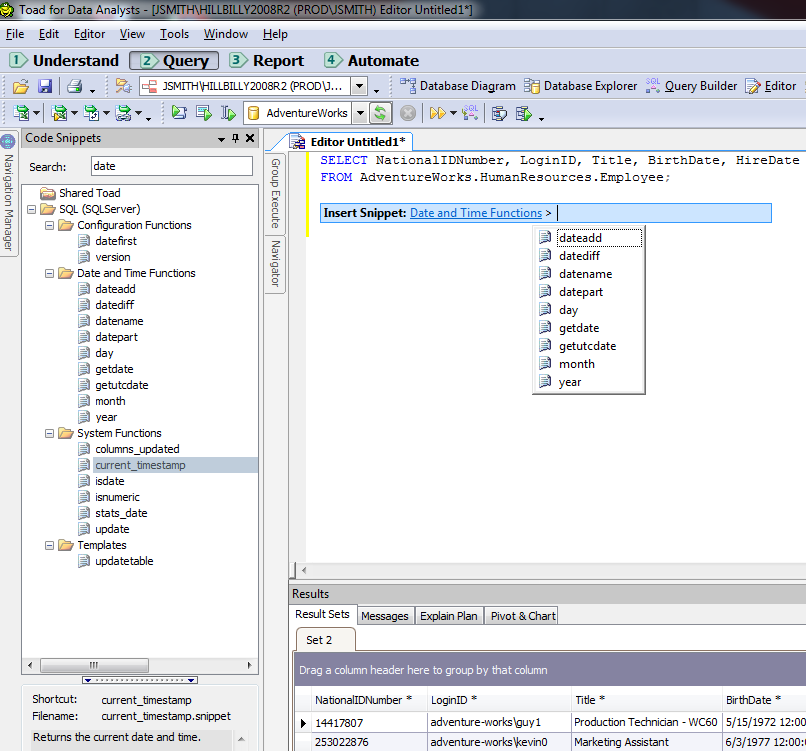This screenshot has height=751, width=806.
Task: Open Code Snippets panel options dropdown arrow
Action: [222, 139]
